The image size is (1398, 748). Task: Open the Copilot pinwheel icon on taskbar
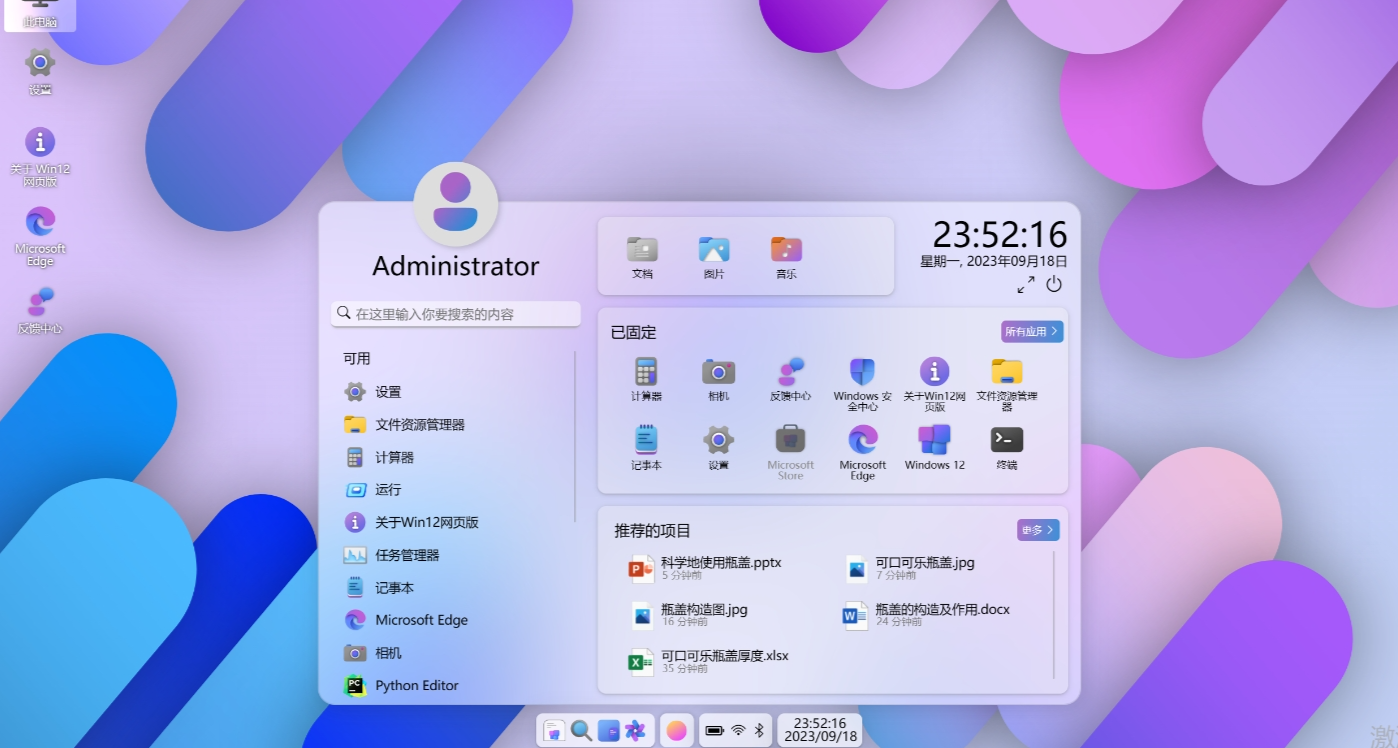[x=635, y=731]
